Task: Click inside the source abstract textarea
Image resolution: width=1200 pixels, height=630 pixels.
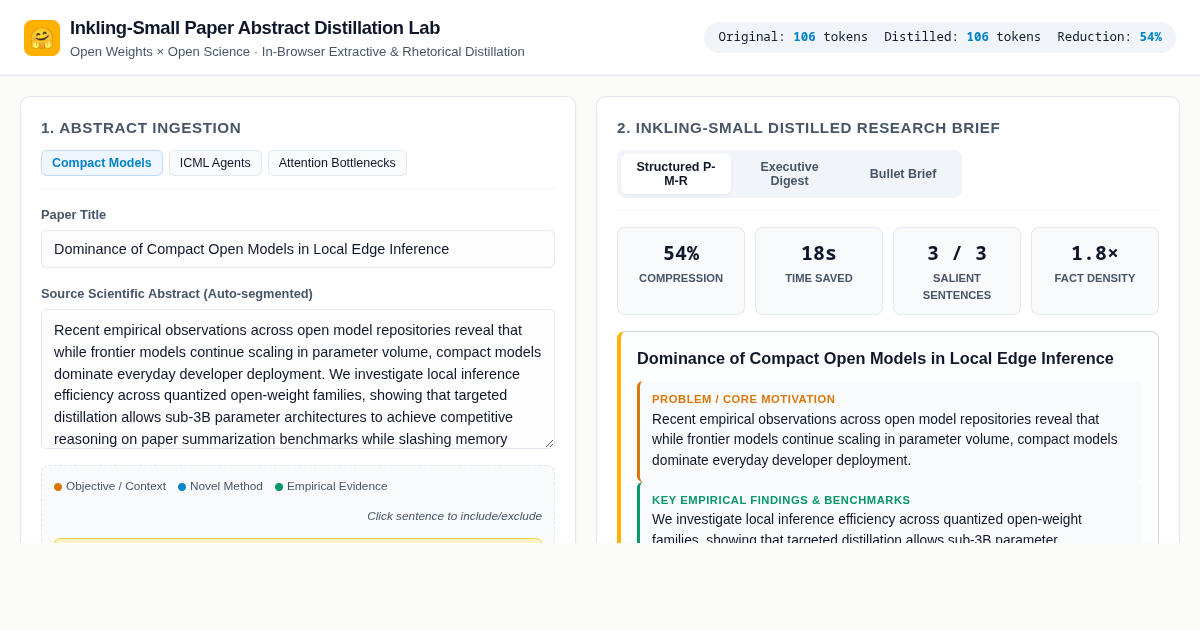Action: click(298, 379)
